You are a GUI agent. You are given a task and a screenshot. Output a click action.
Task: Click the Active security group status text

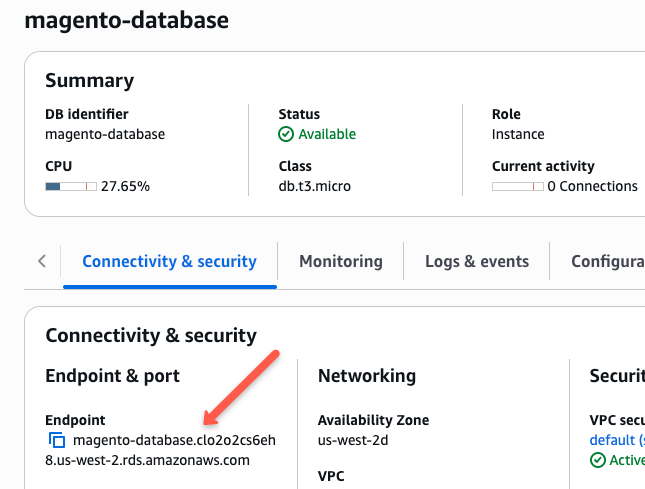coord(627,460)
